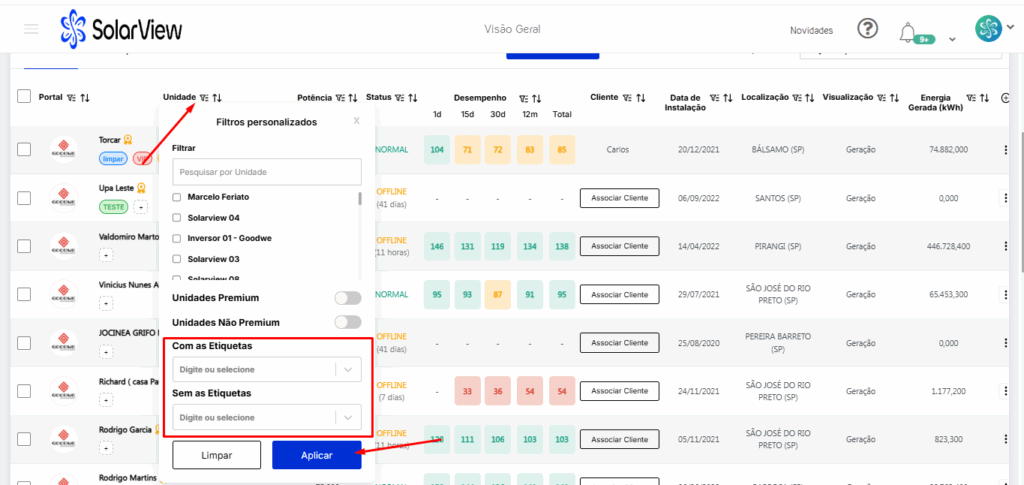Expand the Sem as Etiquetas dropdown
The height and width of the screenshot is (485, 1024).
pos(347,417)
